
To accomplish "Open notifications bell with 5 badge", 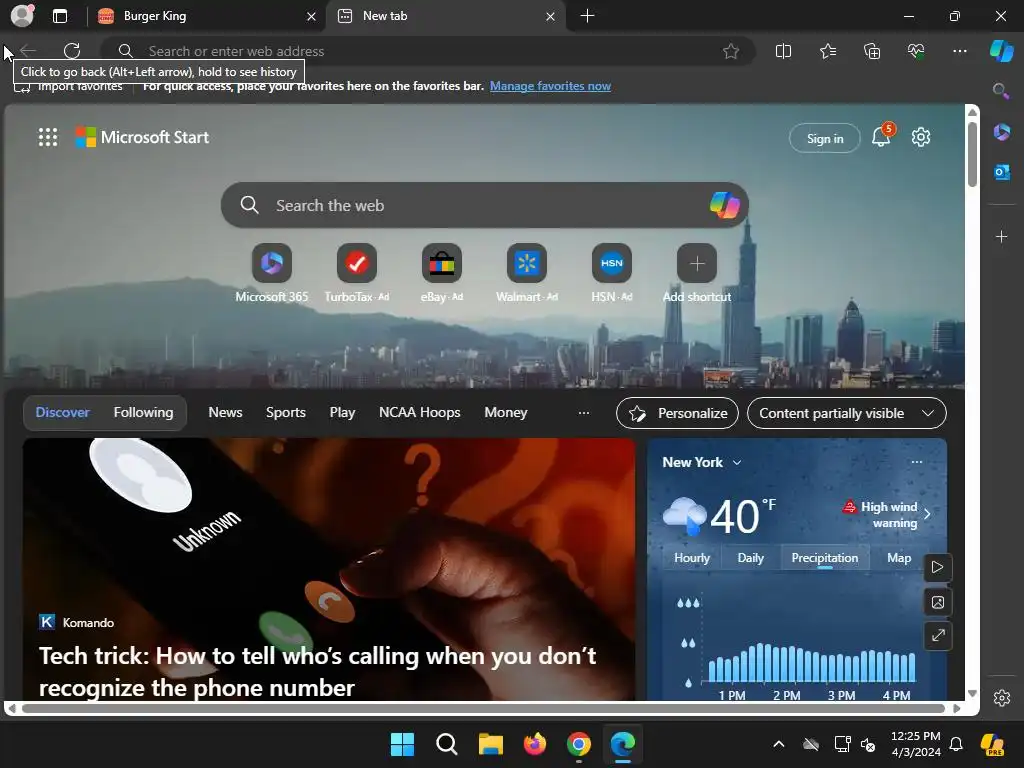I will pos(882,136).
